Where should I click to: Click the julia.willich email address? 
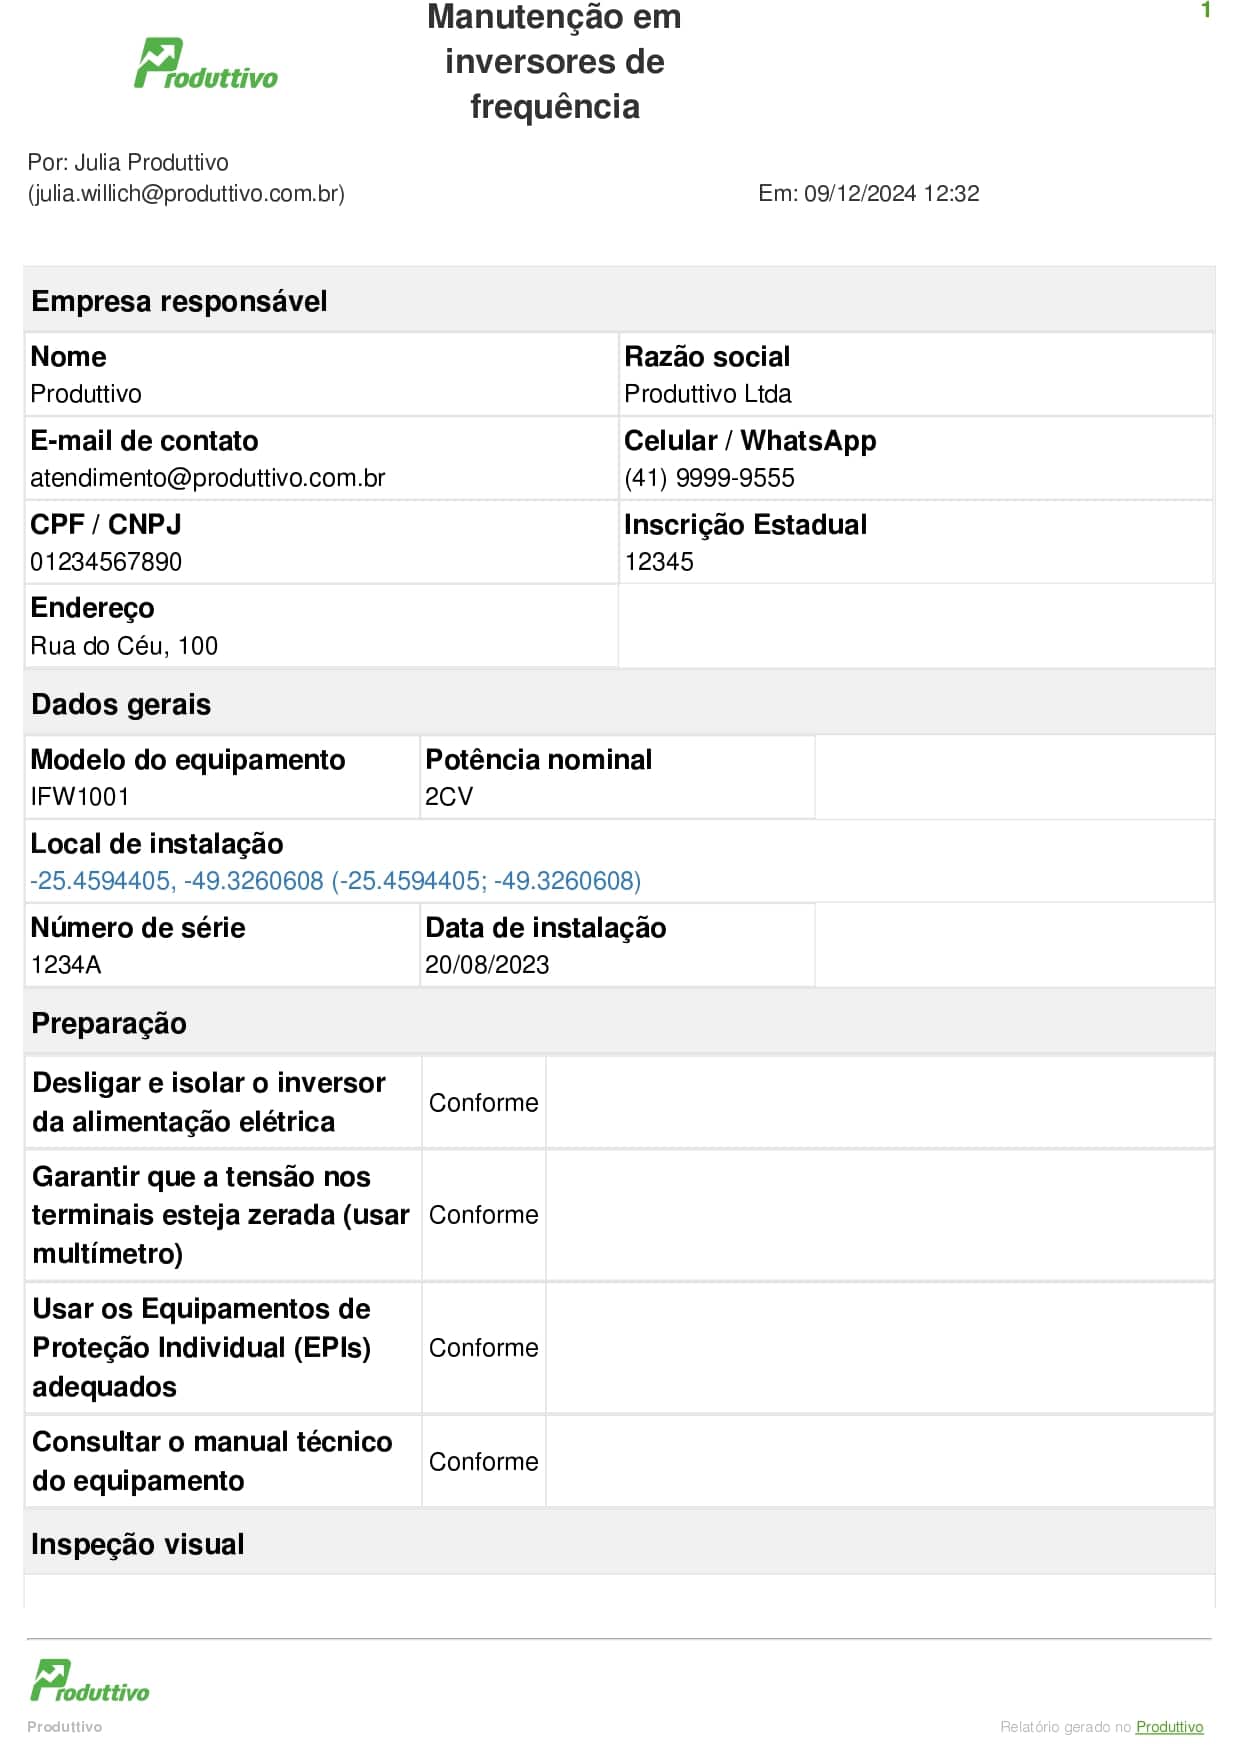click(x=186, y=194)
